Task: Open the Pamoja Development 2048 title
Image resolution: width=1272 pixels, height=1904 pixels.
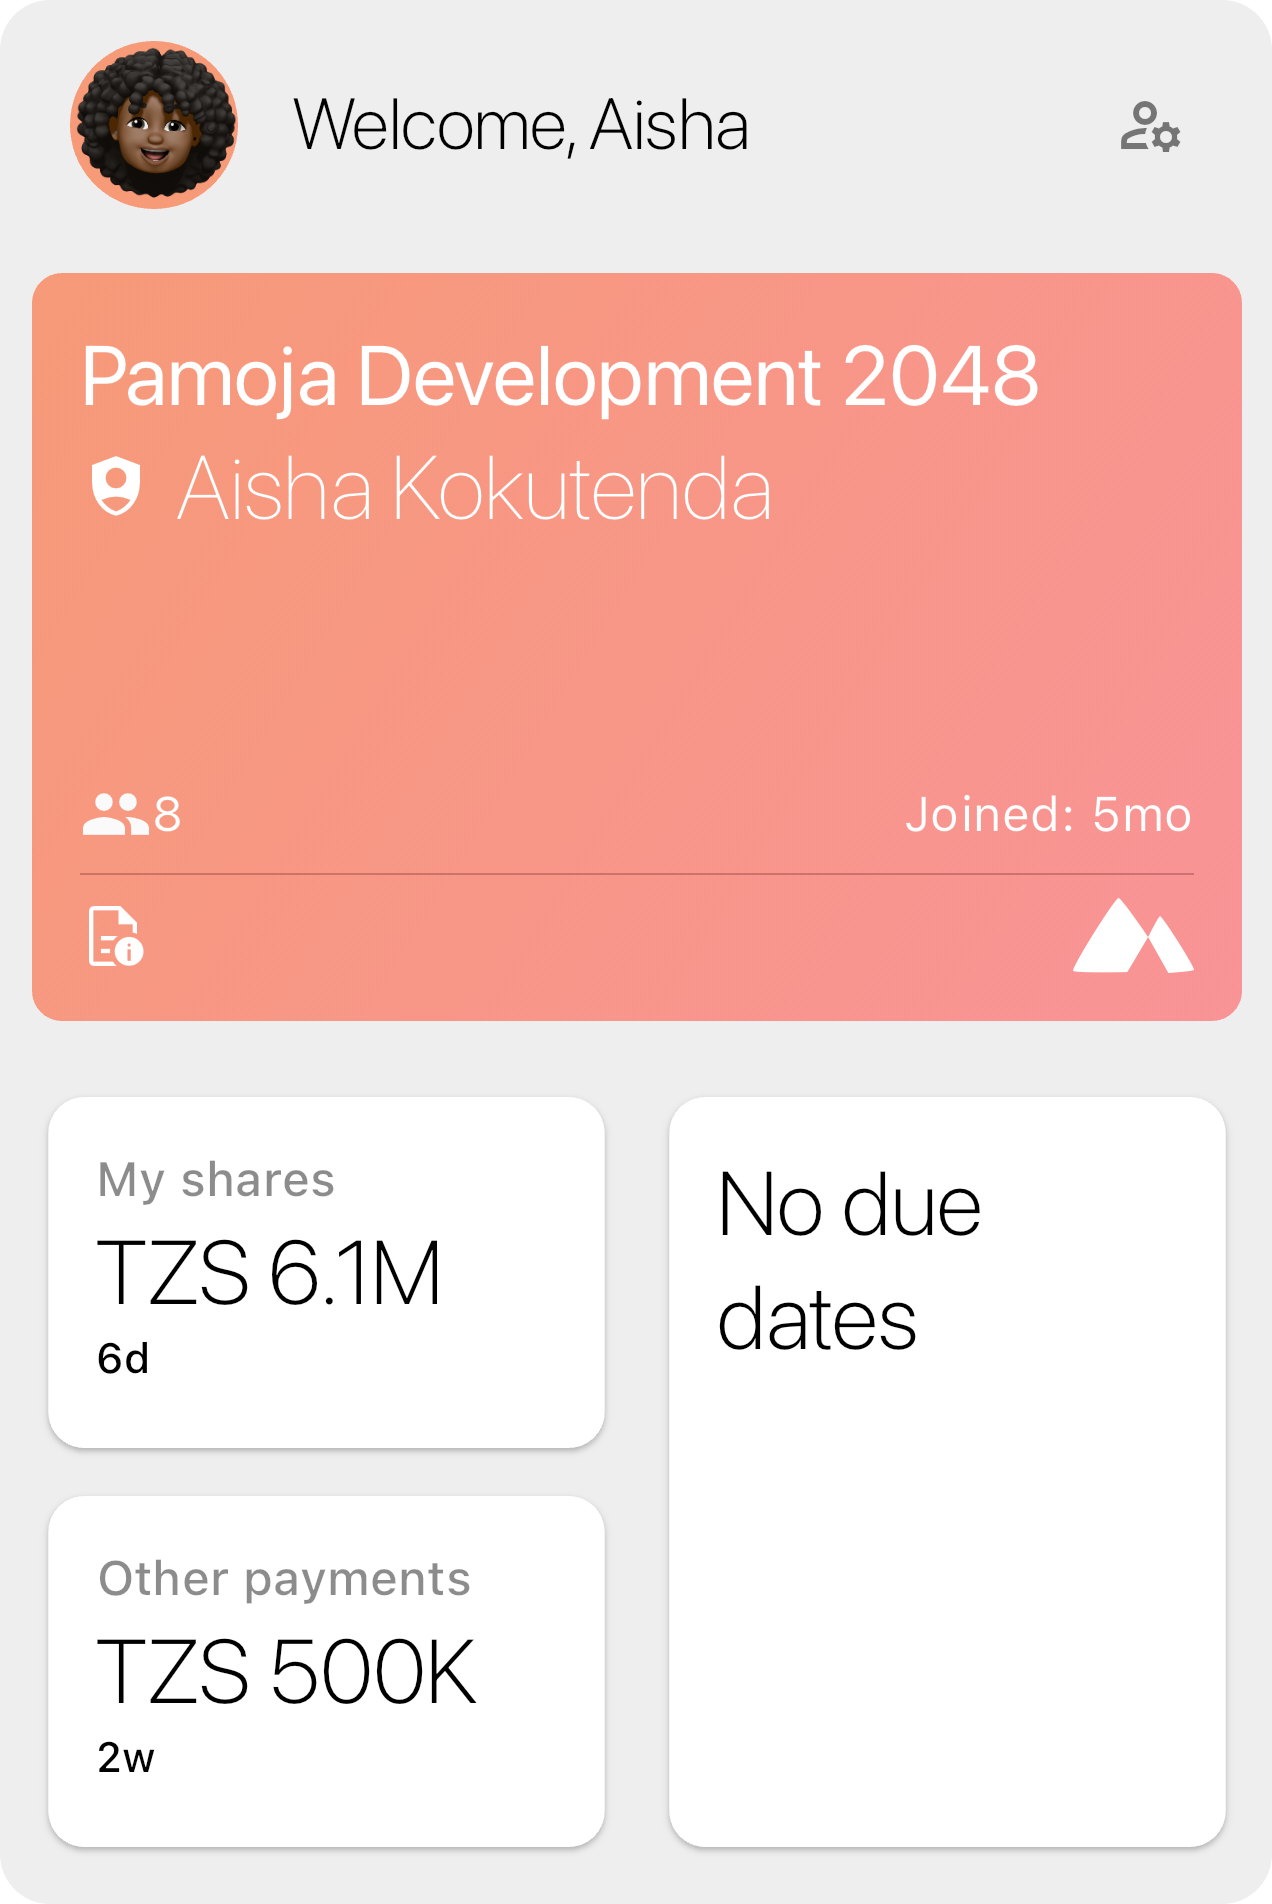Action: click(x=560, y=377)
